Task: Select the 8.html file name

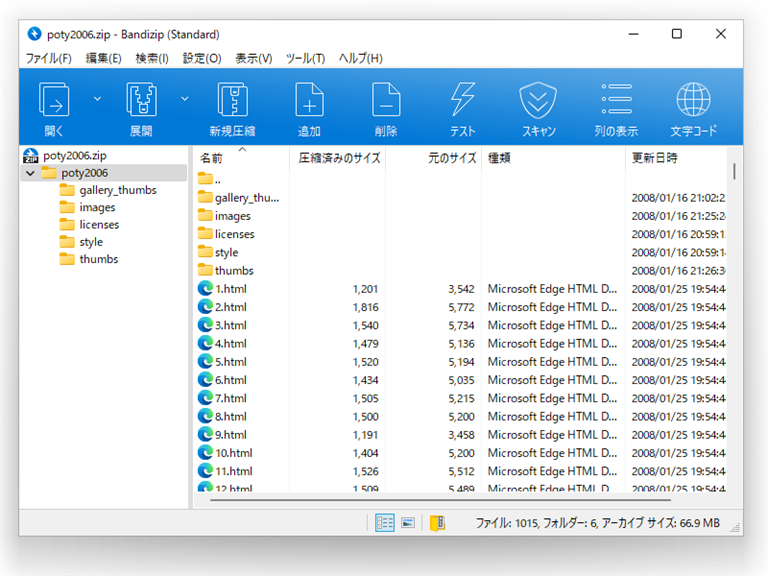Action: (231, 416)
